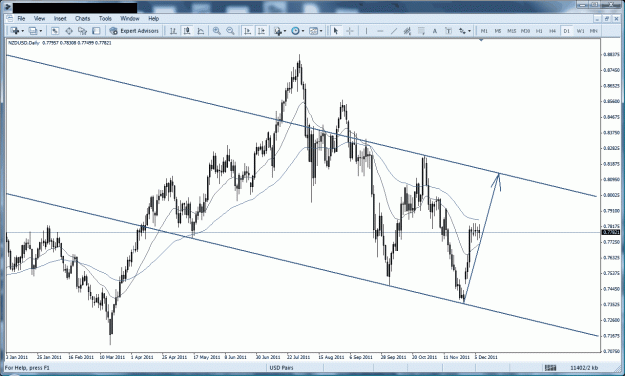
Task: Click the chart document icon beside File
Action: (x=10, y=18)
